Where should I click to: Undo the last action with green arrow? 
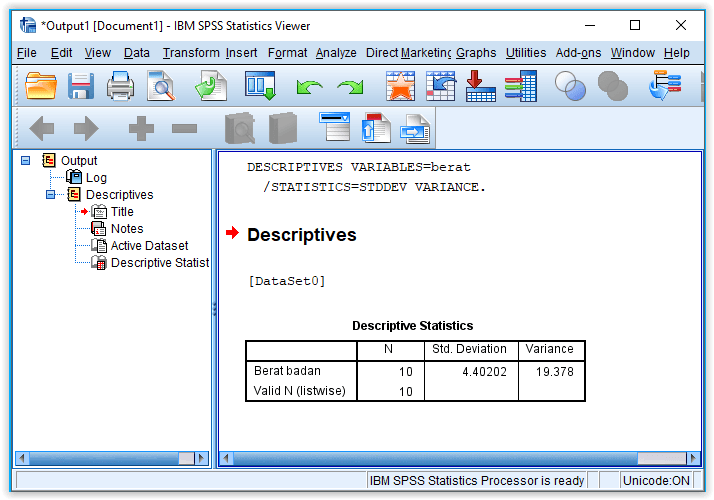[x=309, y=87]
